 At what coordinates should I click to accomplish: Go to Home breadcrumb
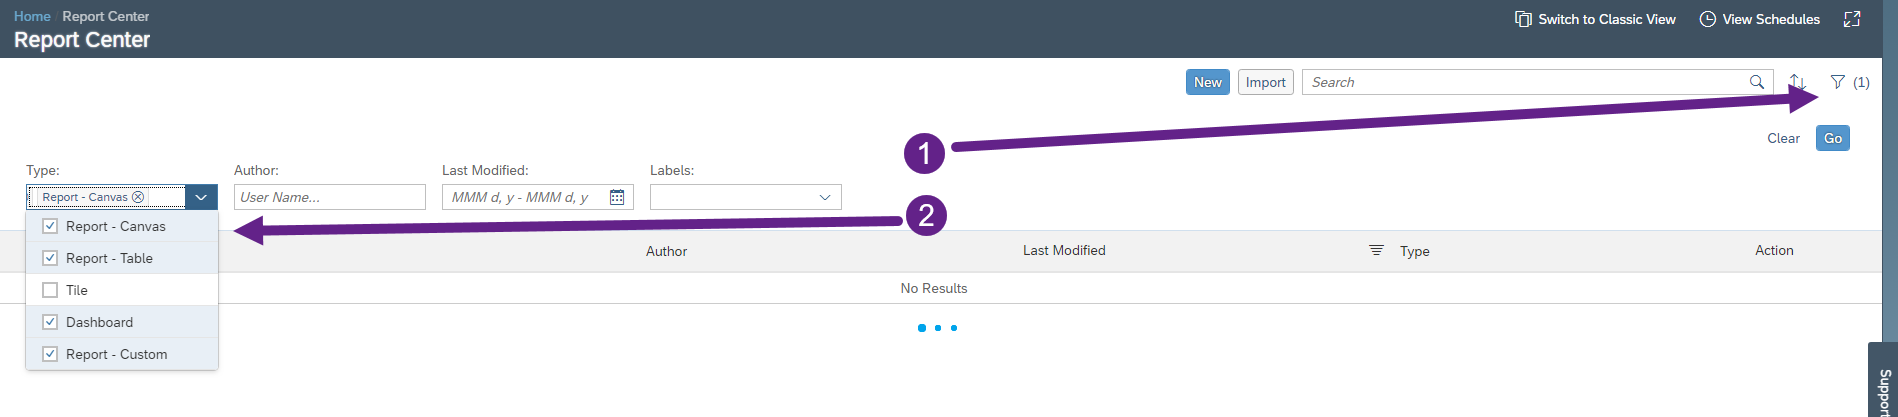tap(32, 16)
